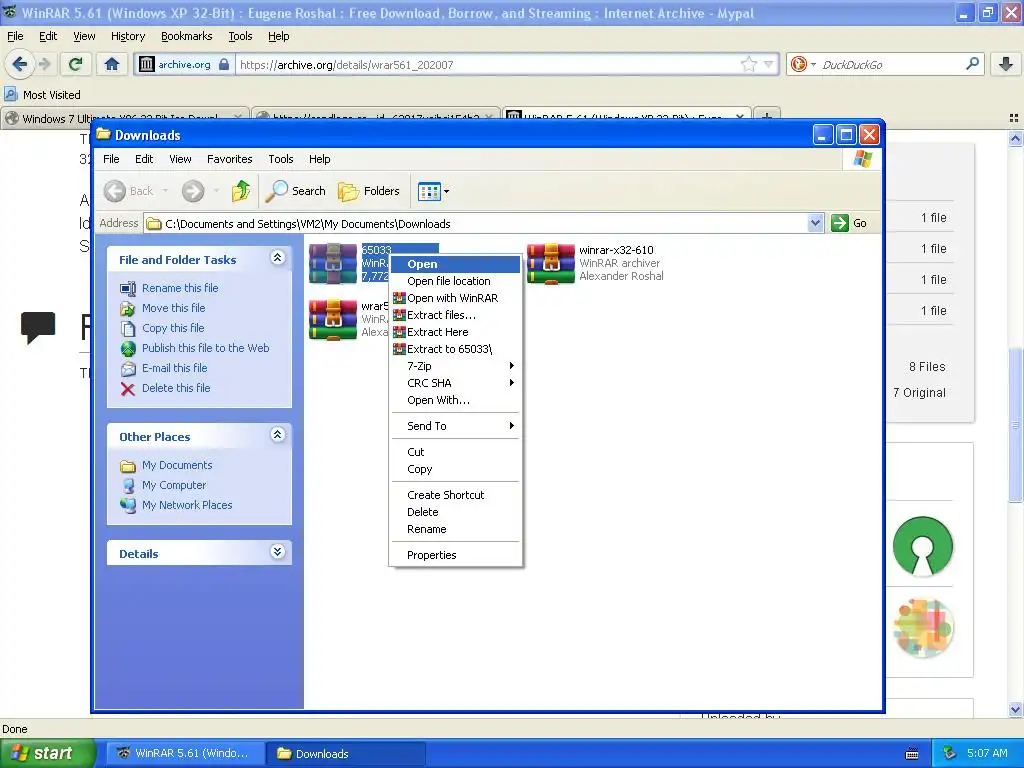Choose Rename in the context menu

455,529
